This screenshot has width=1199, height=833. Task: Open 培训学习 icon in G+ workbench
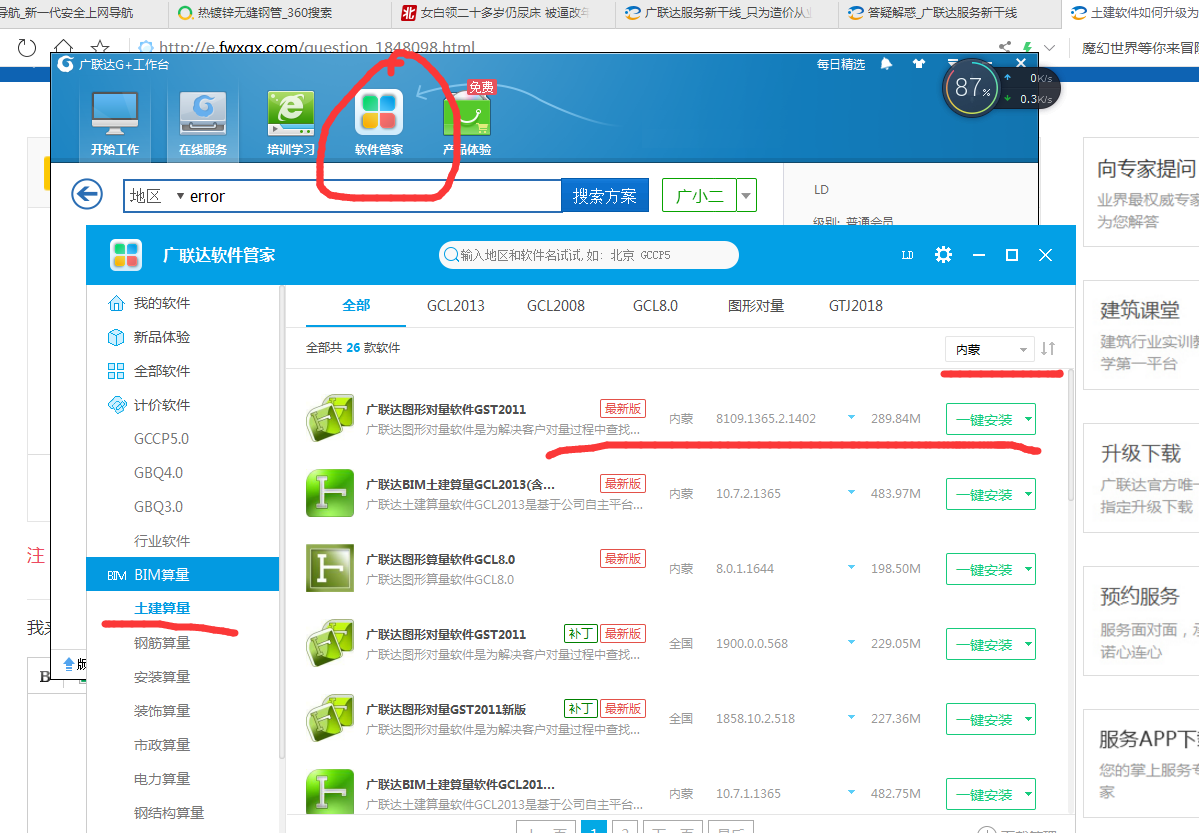pos(291,122)
